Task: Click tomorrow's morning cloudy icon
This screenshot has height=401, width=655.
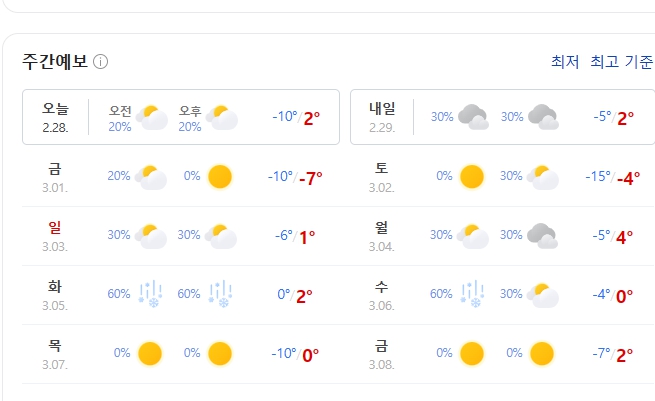Action: click(473, 117)
